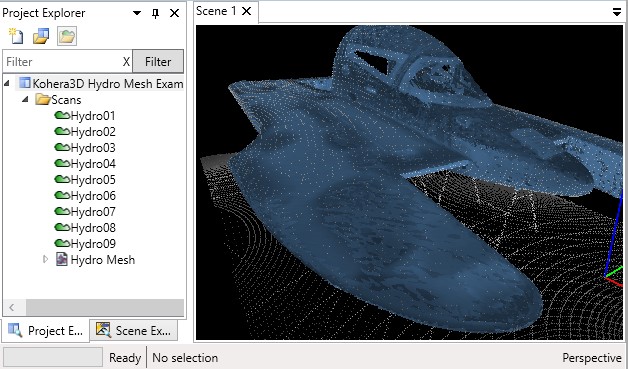Screen dimensions: 628x369
Task: Click the Scans folder icon
Action: [x=42, y=99]
